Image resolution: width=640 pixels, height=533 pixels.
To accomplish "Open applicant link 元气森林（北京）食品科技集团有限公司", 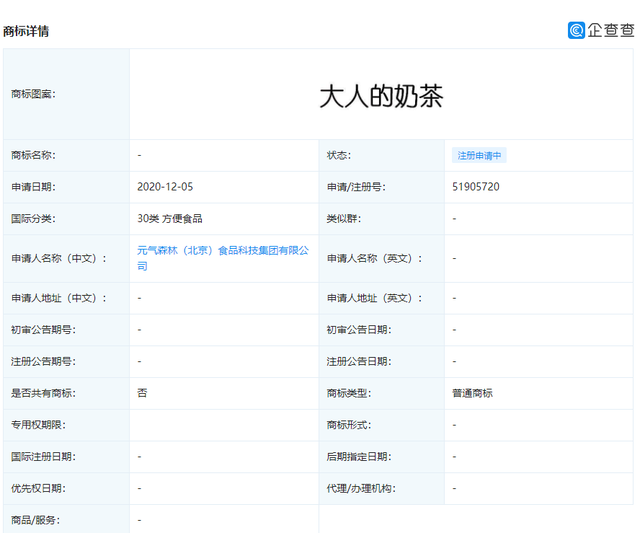I will [x=223, y=258].
